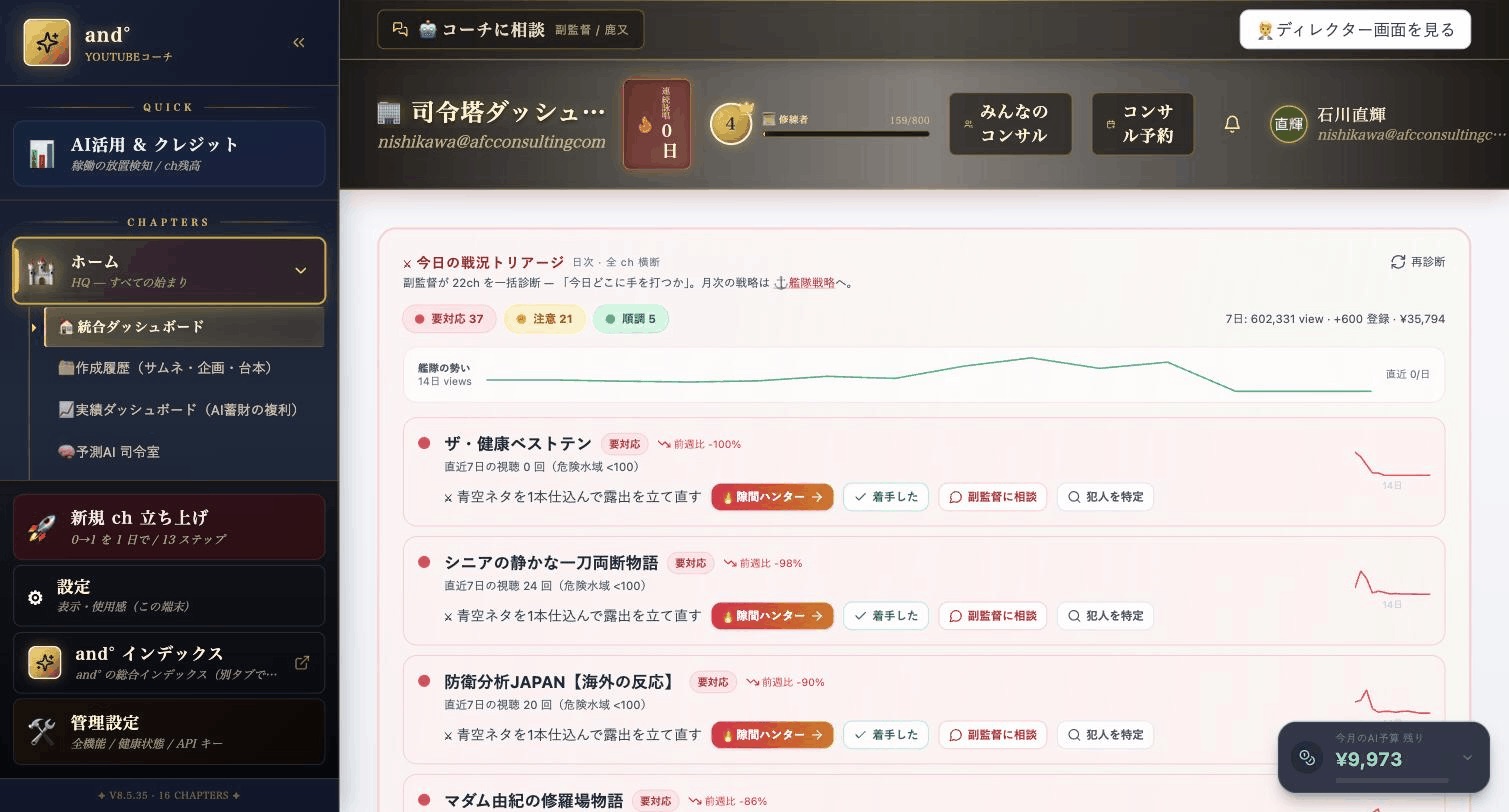Mark 防衛分析JAPAN as 着手した
This screenshot has height=812, width=1509.
(x=886, y=735)
